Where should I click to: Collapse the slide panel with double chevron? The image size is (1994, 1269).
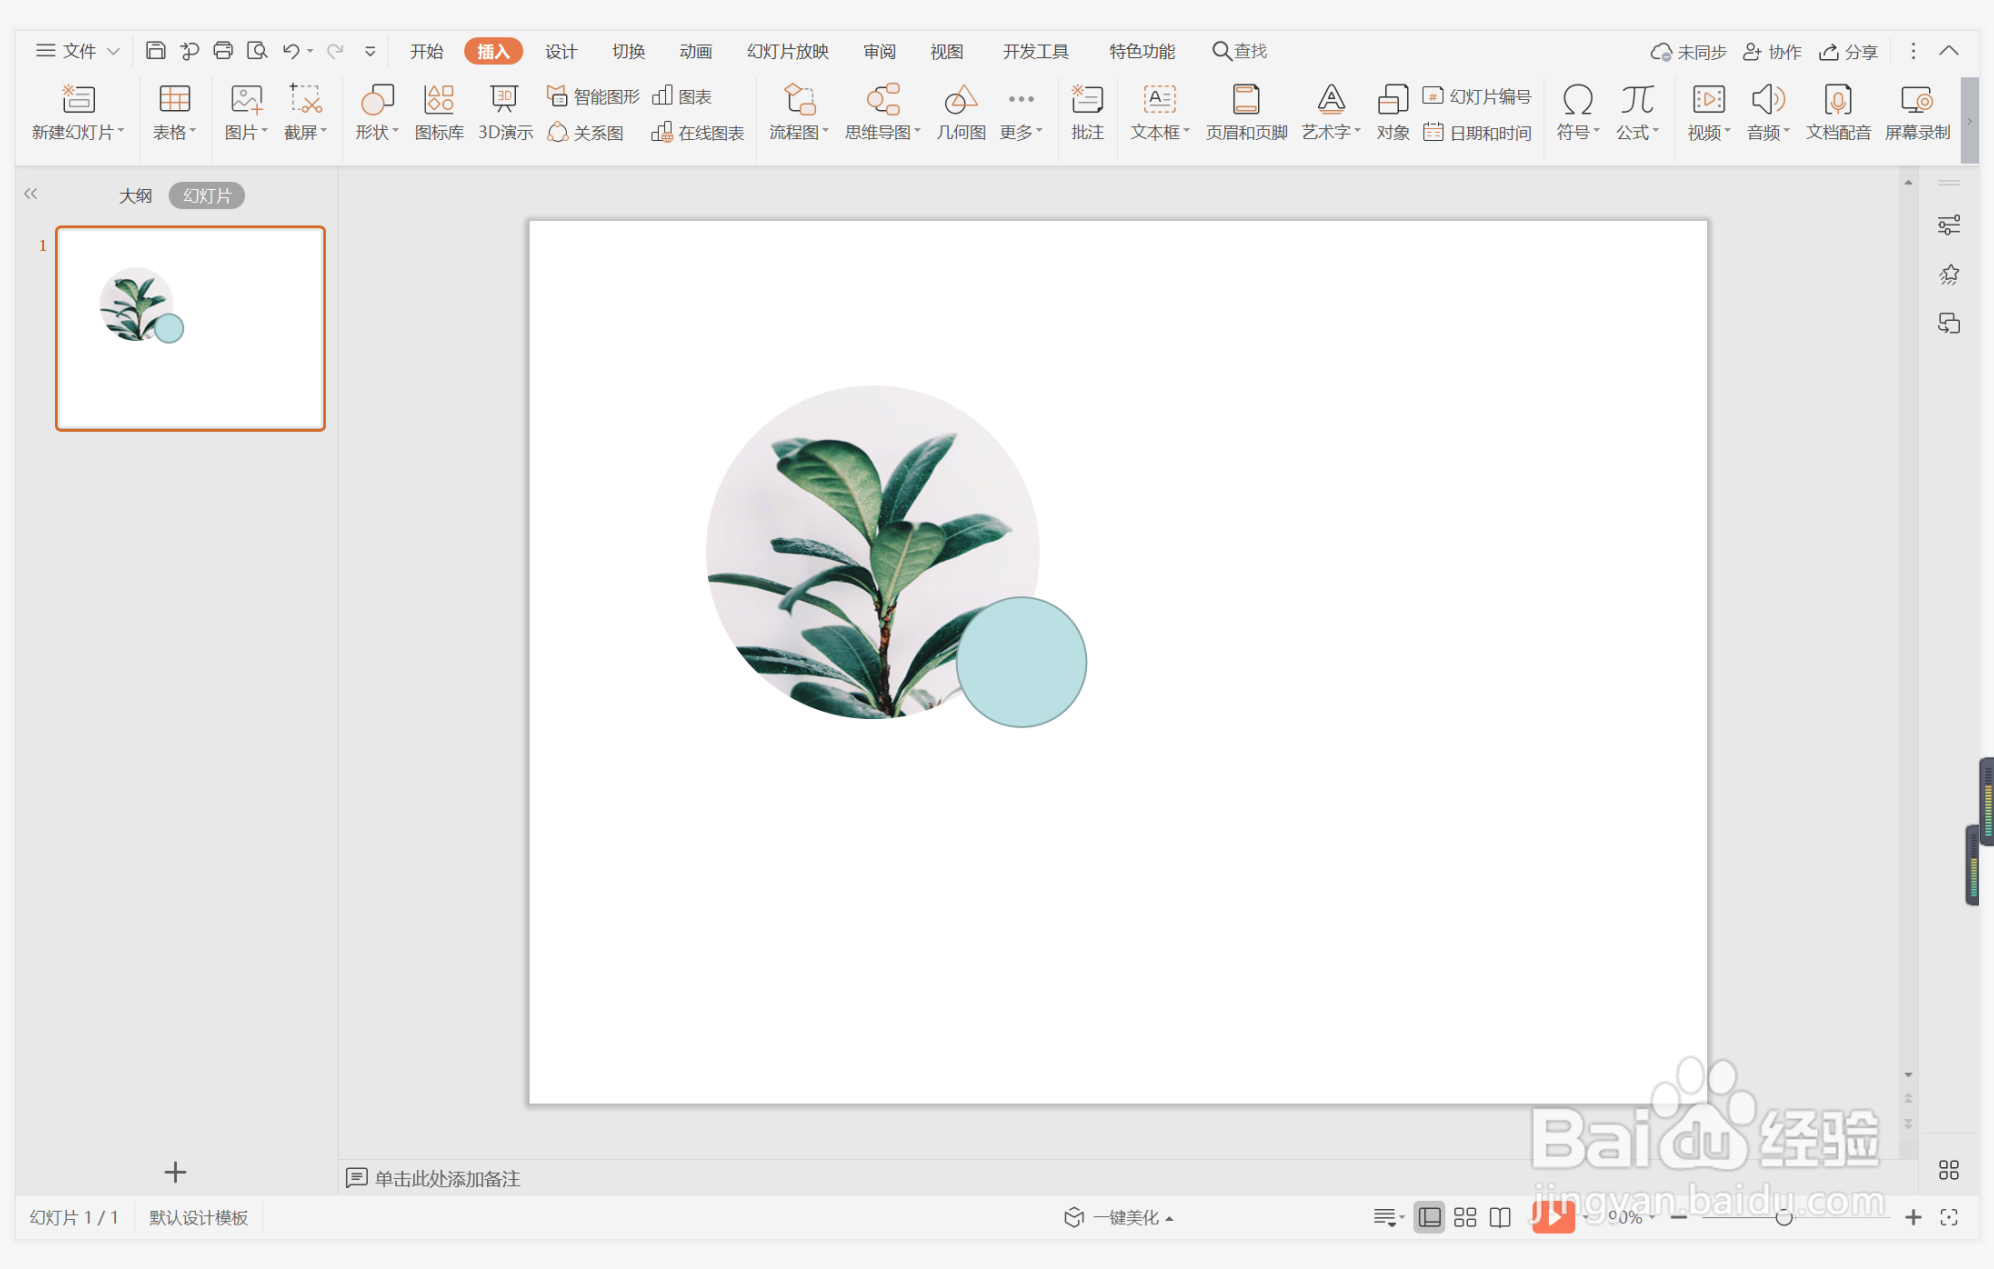coord(31,194)
